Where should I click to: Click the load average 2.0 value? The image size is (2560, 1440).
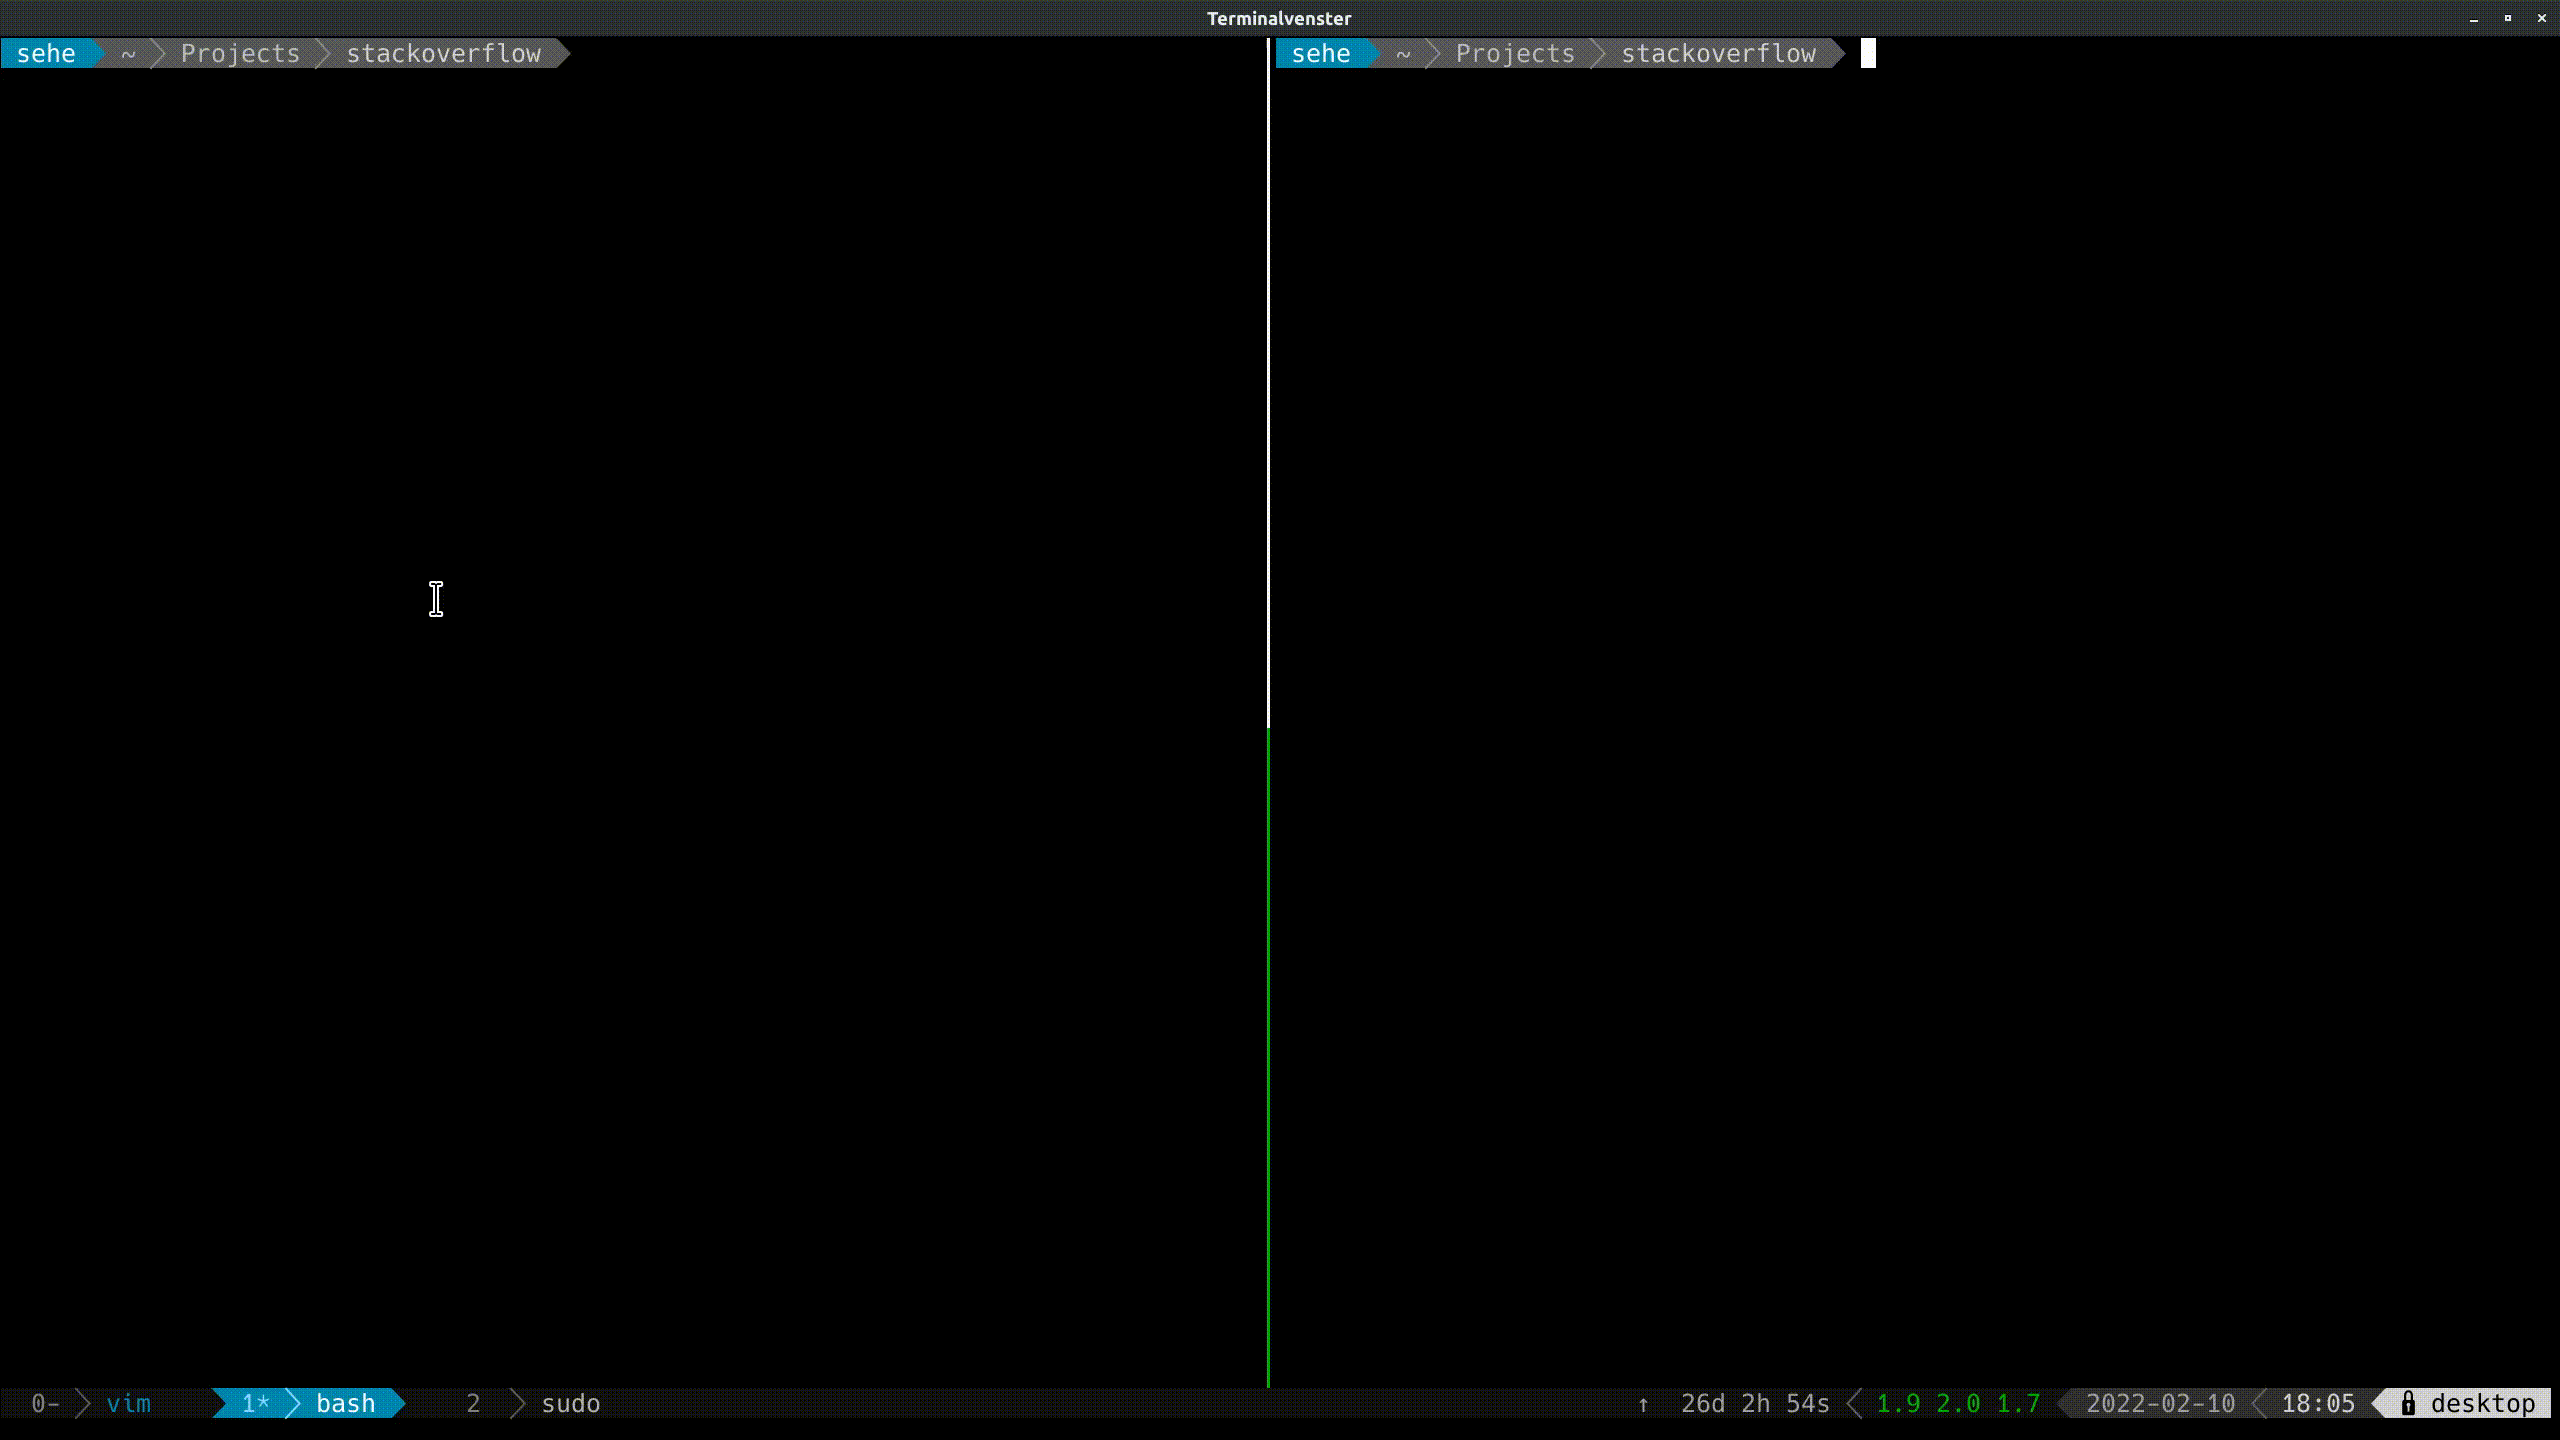1957,1404
